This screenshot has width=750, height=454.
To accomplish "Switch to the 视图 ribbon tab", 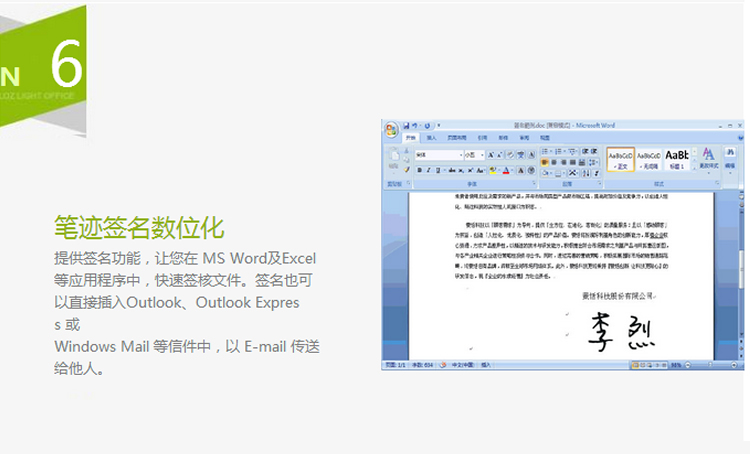I will coord(545,138).
